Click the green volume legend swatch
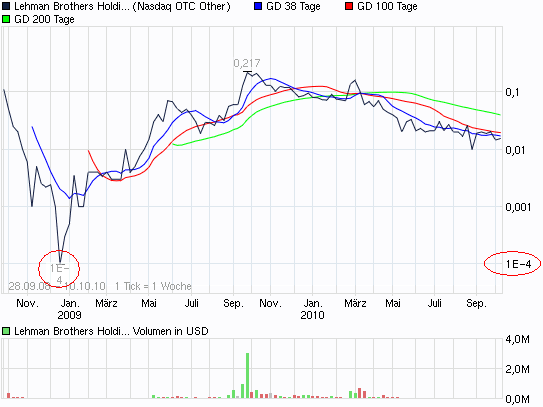This screenshot has height=407, width=543. [x=6, y=331]
